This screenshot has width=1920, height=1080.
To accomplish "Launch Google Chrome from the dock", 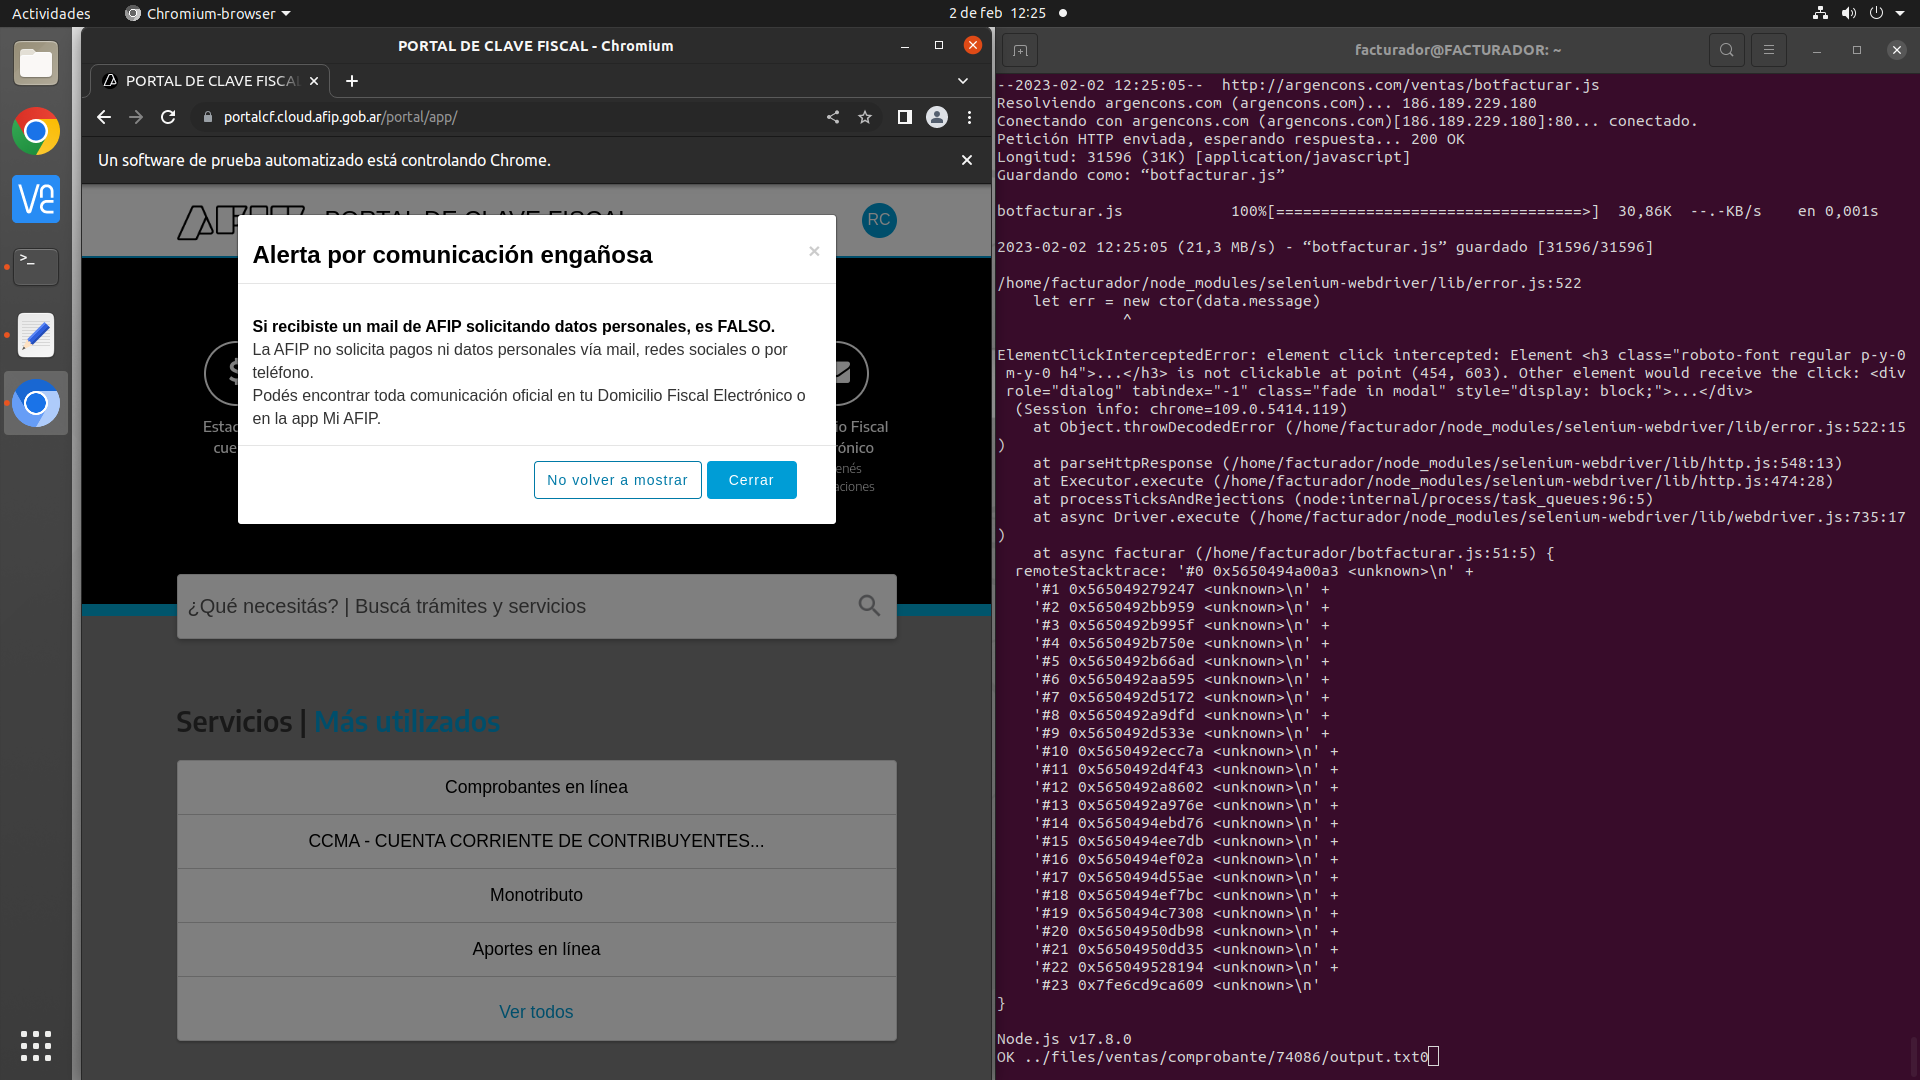I will [36, 131].
